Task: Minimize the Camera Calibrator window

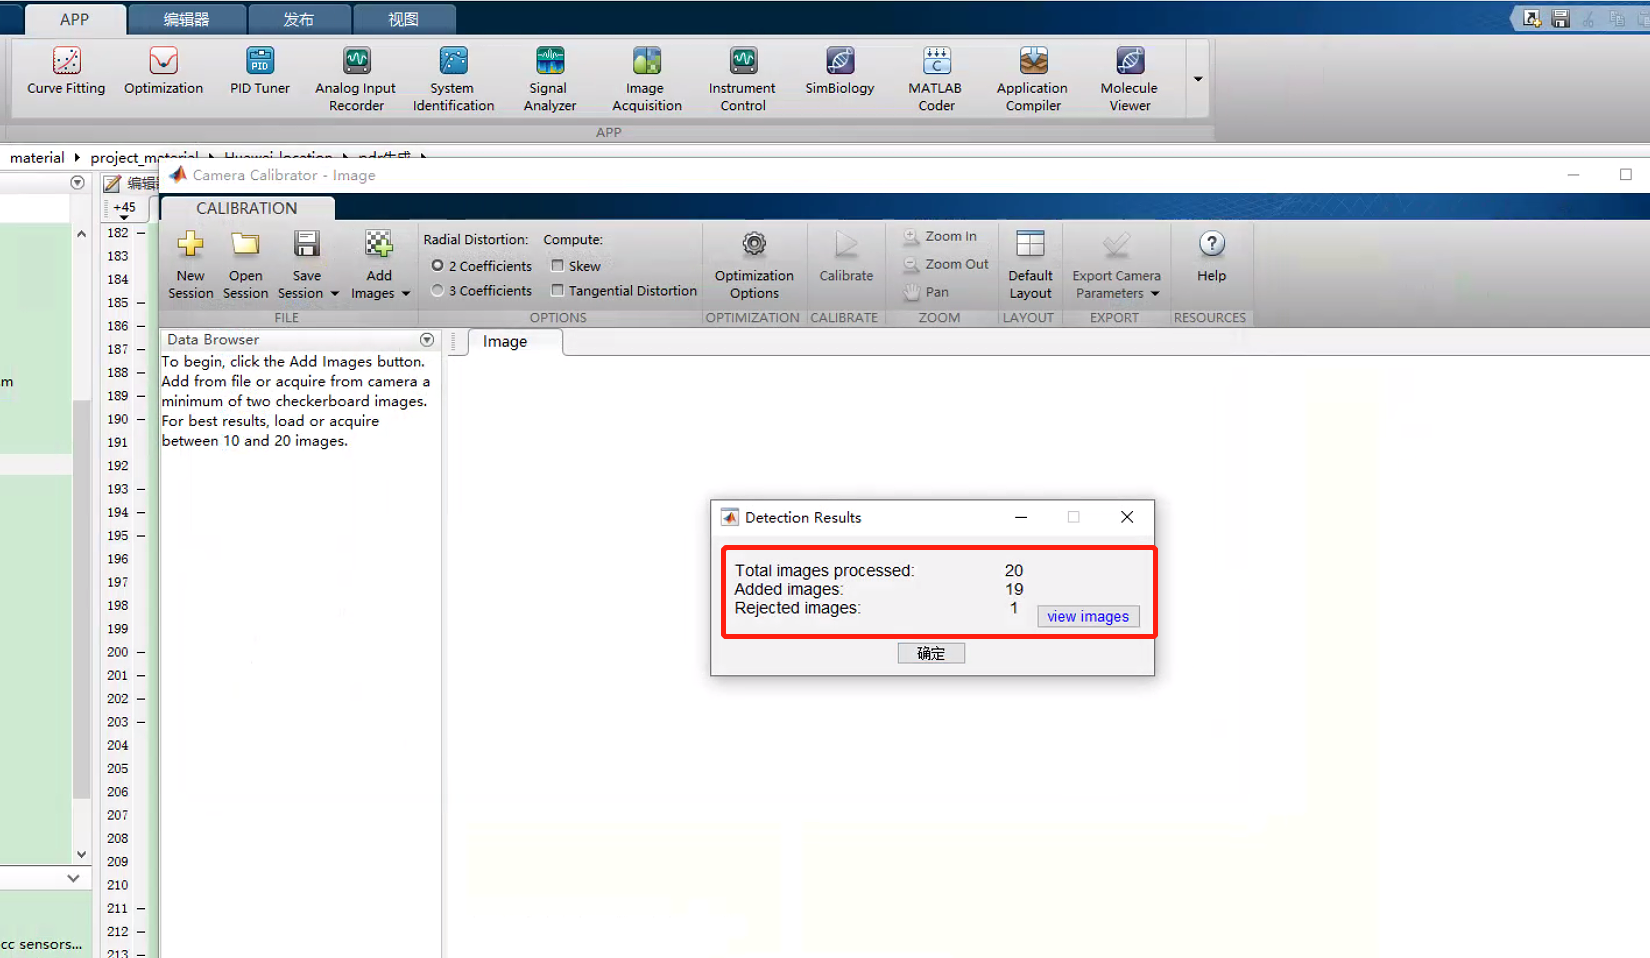Action: 1573,175
